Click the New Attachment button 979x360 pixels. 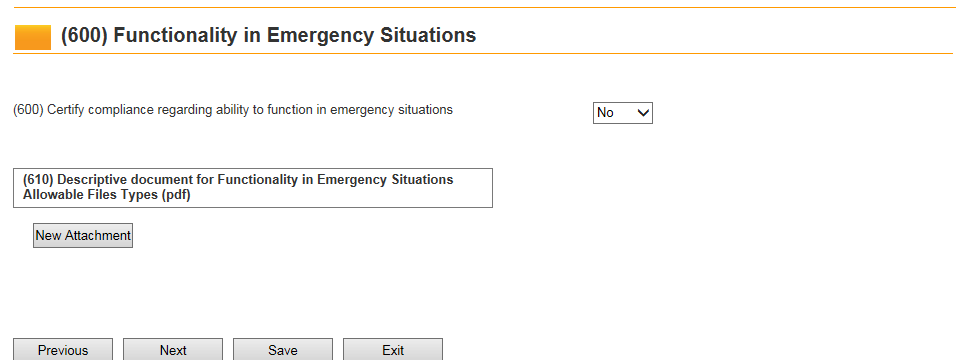pyautogui.click(x=83, y=235)
